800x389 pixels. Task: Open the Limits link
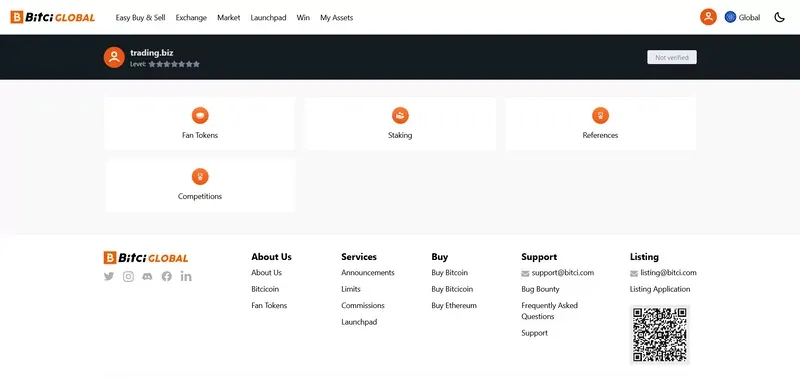click(x=351, y=289)
